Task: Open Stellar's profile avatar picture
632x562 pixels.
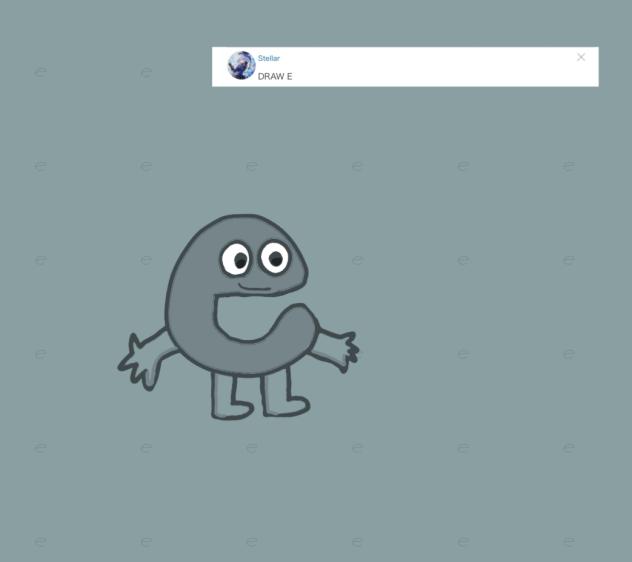Action: point(241,66)
